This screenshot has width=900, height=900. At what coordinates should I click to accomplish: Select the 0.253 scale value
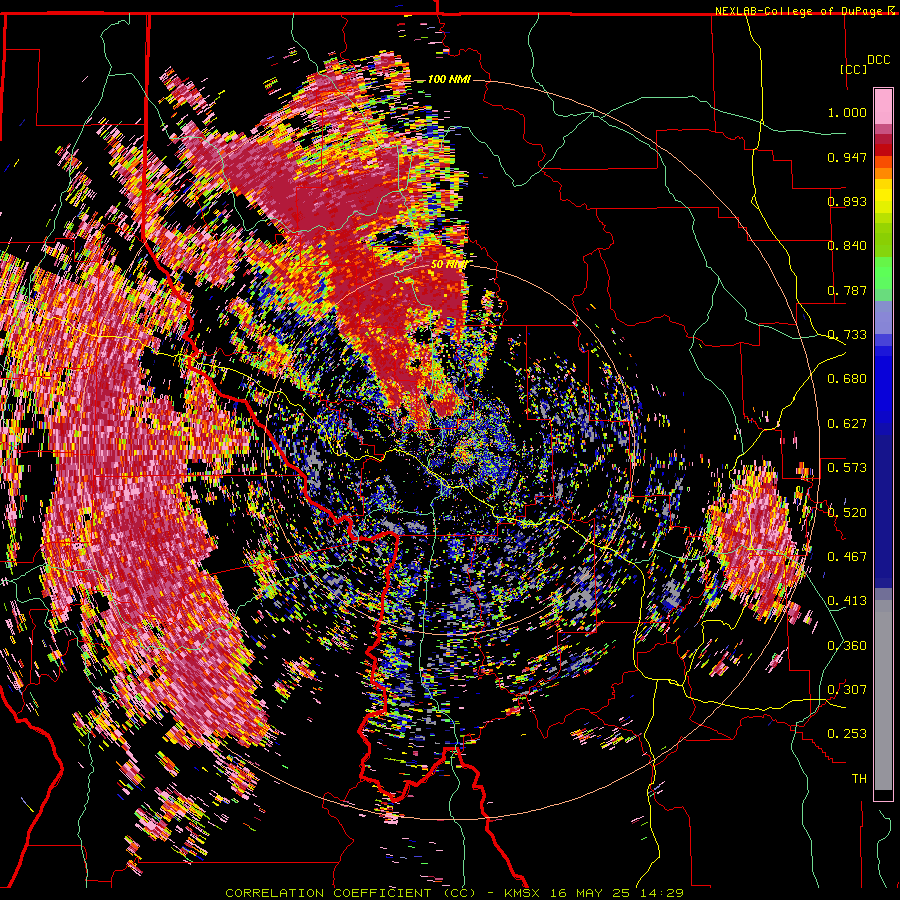pos(847,734)
